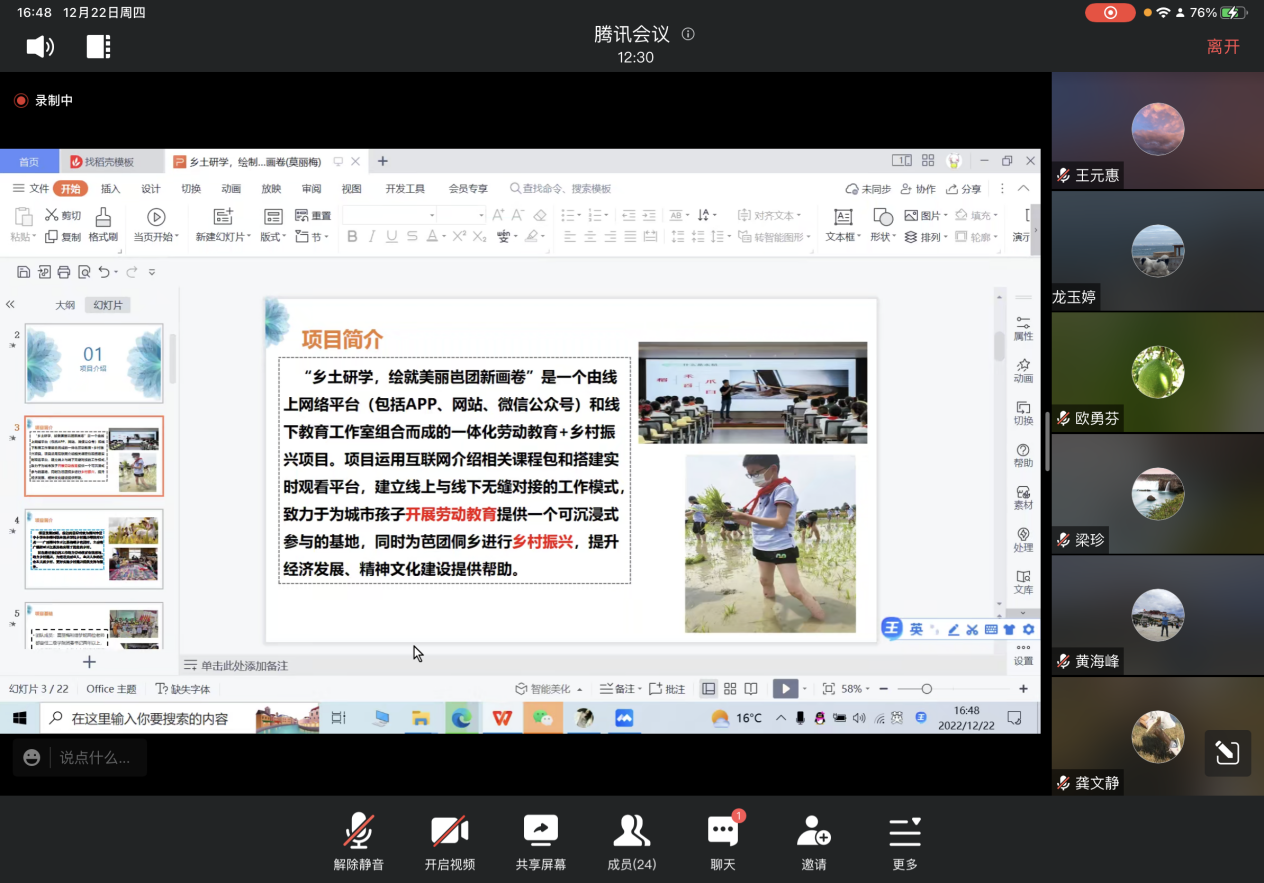The image size is (1264, 883).
Task: Open the 共享屏幕 share screen icon
Action: coord(540,831)
